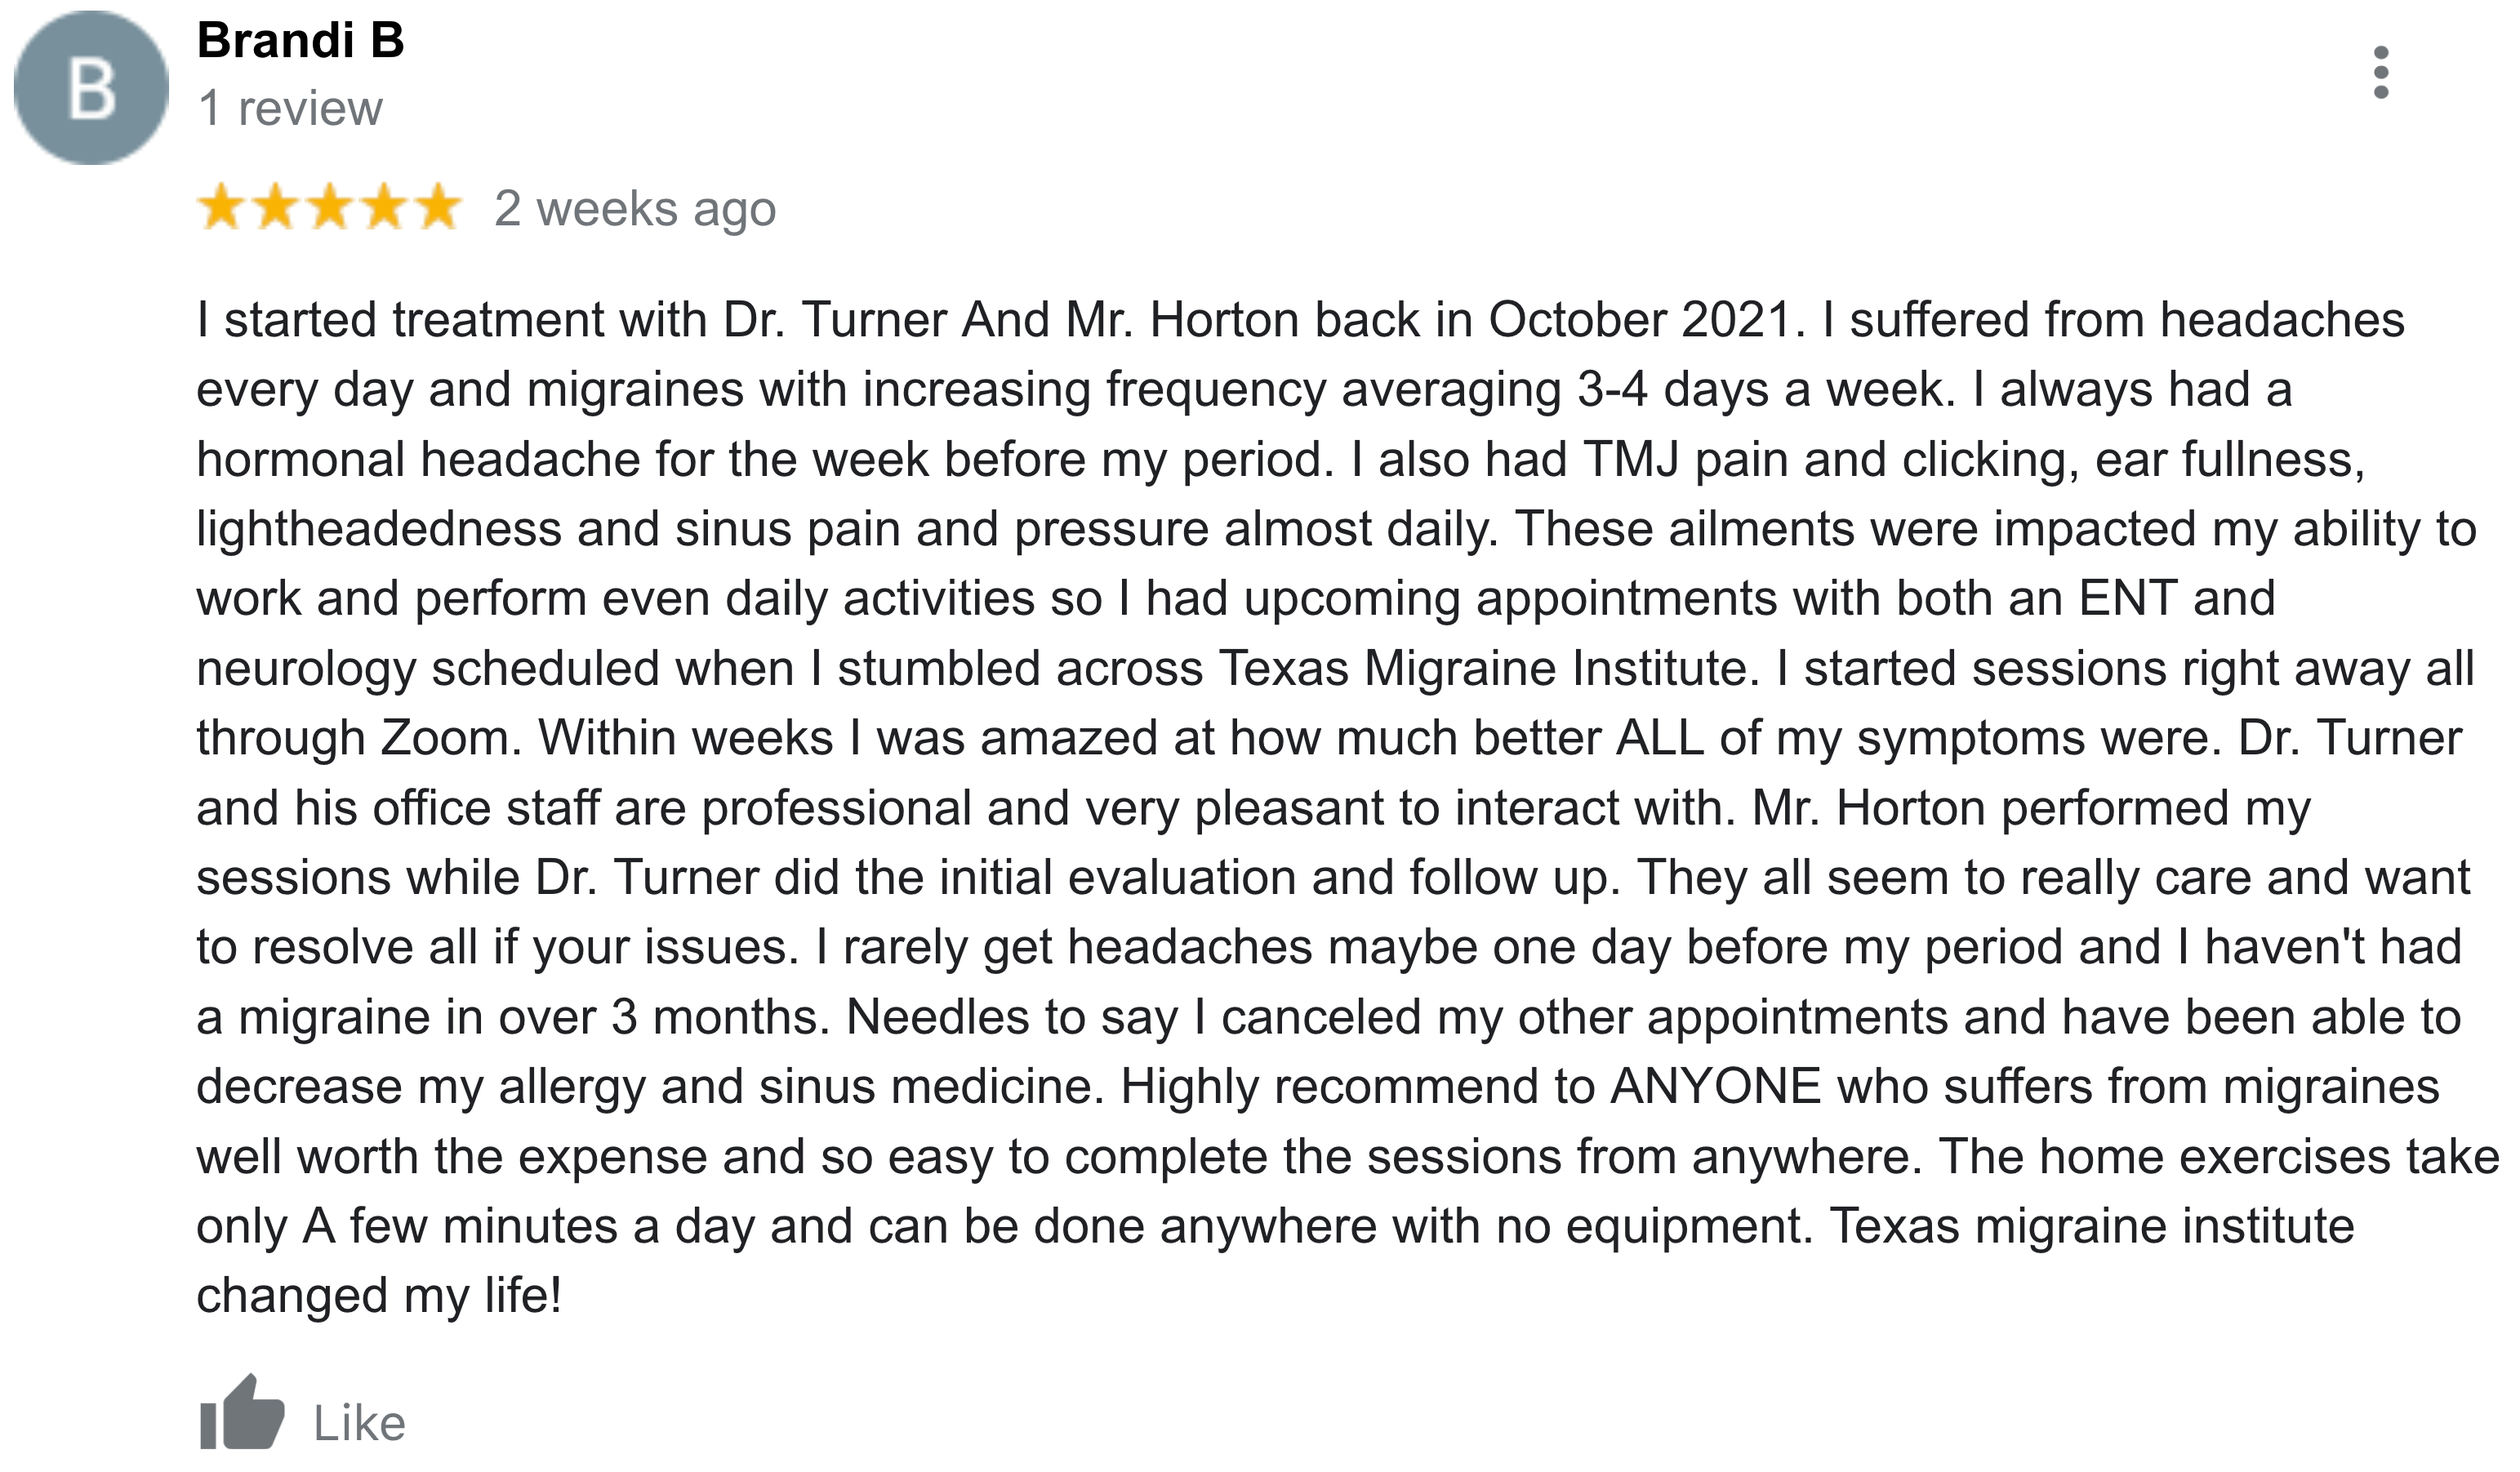Select the second gold rating star
2520x1472 pixels.
[x=275, y=208]
